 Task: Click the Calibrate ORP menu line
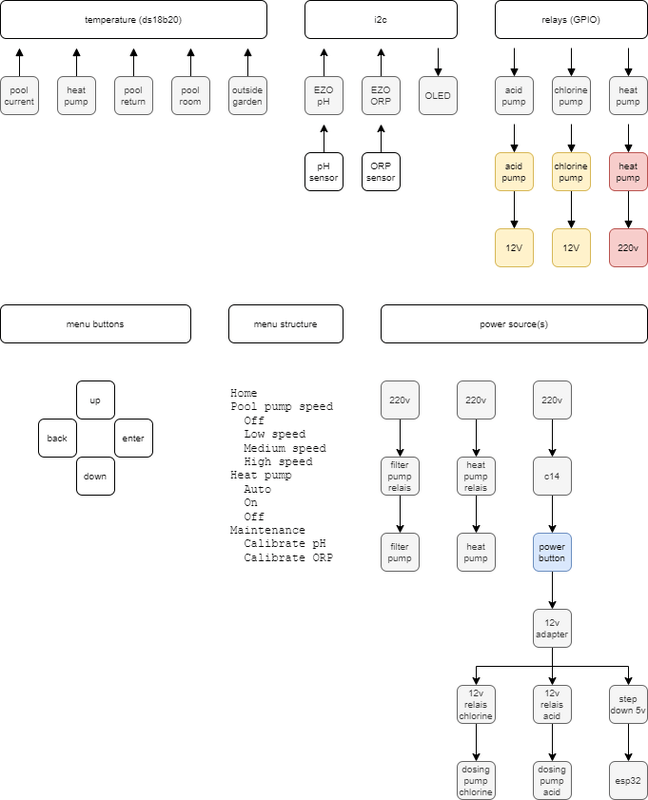pos(288,558)
